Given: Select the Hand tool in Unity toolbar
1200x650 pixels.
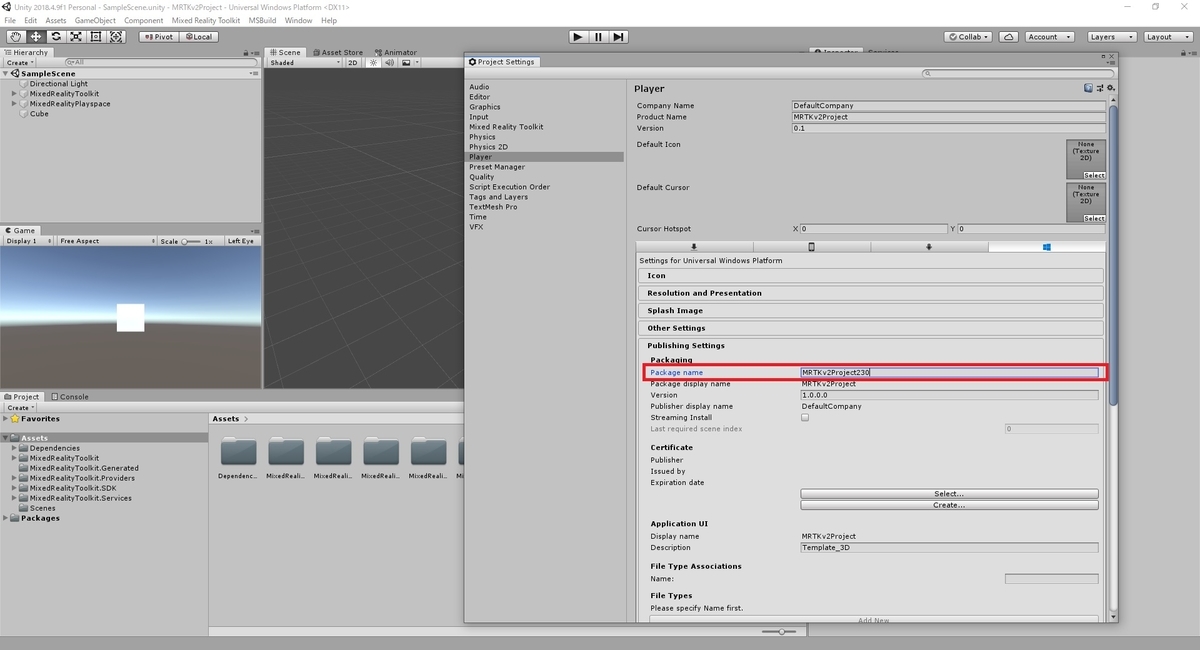Looking at the screenshot, I should pos(15,37).
